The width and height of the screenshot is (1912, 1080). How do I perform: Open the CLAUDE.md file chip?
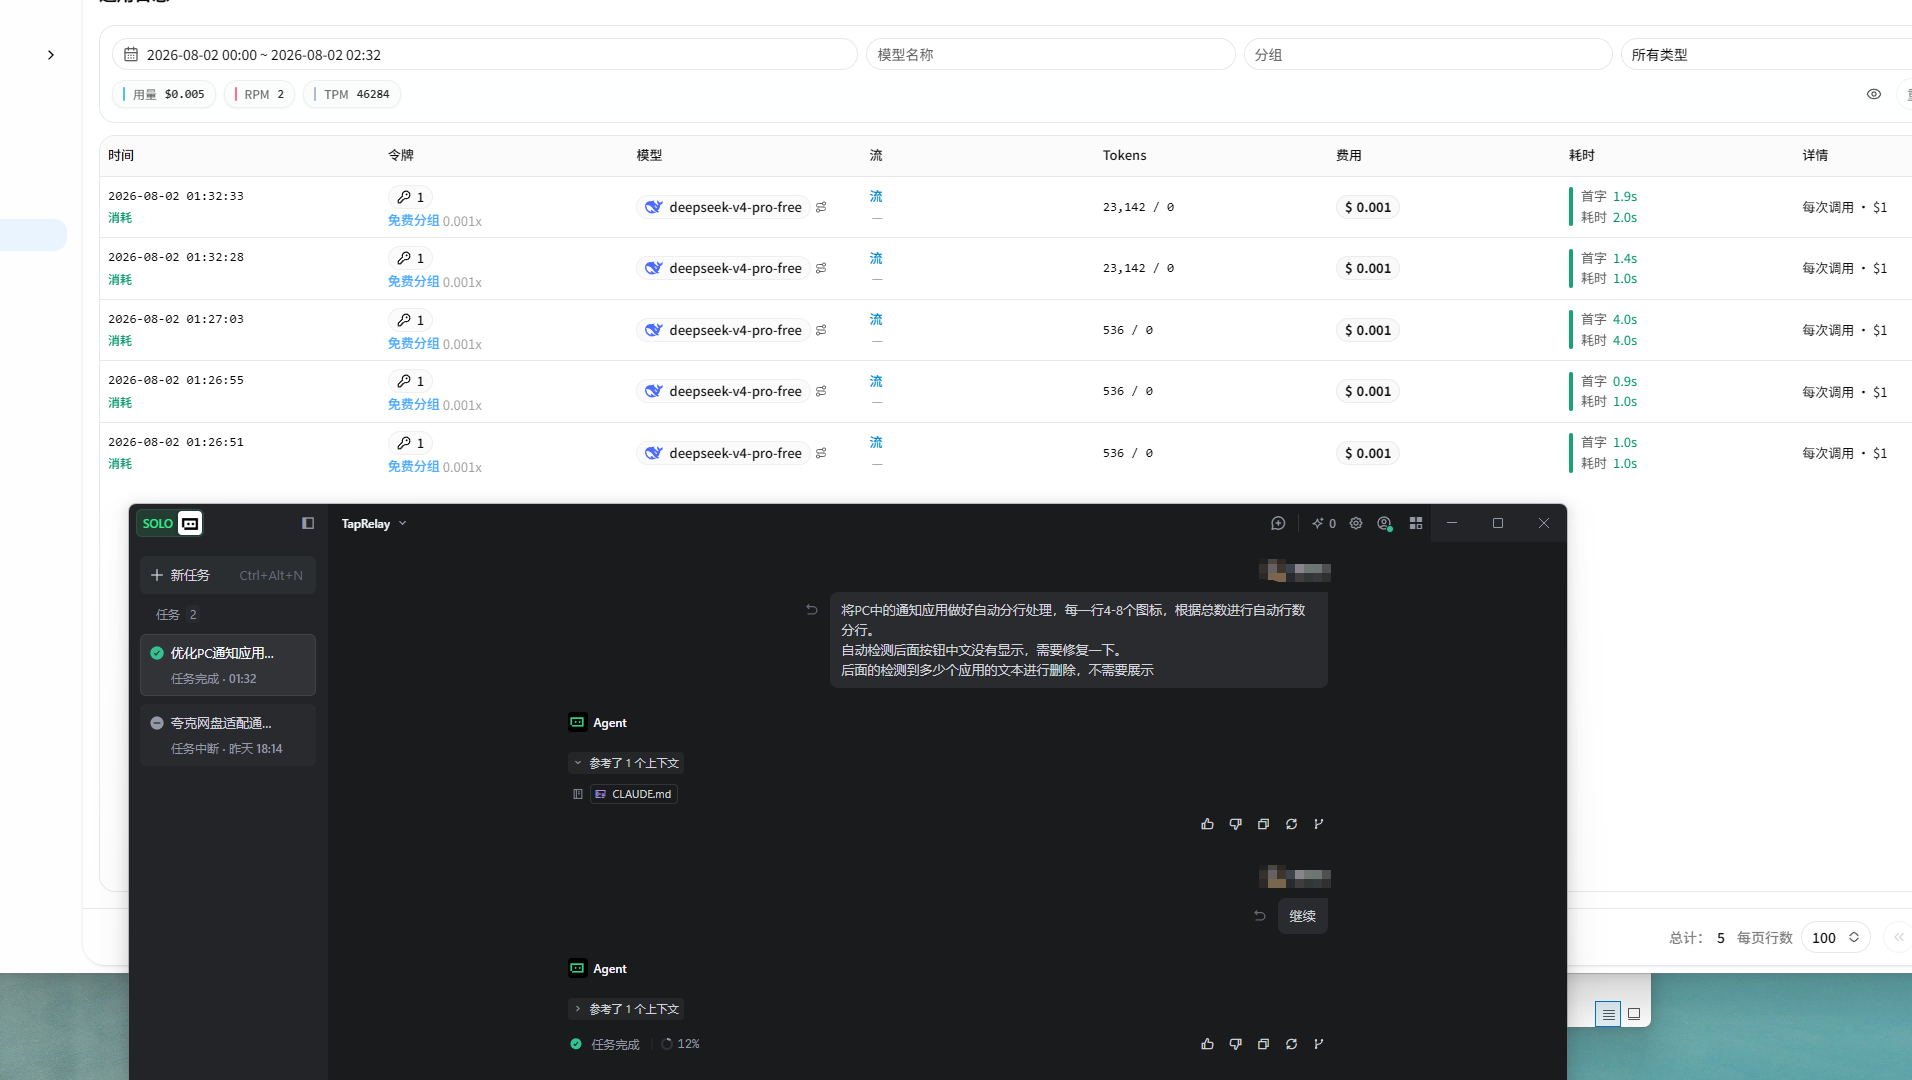(634, 794)
